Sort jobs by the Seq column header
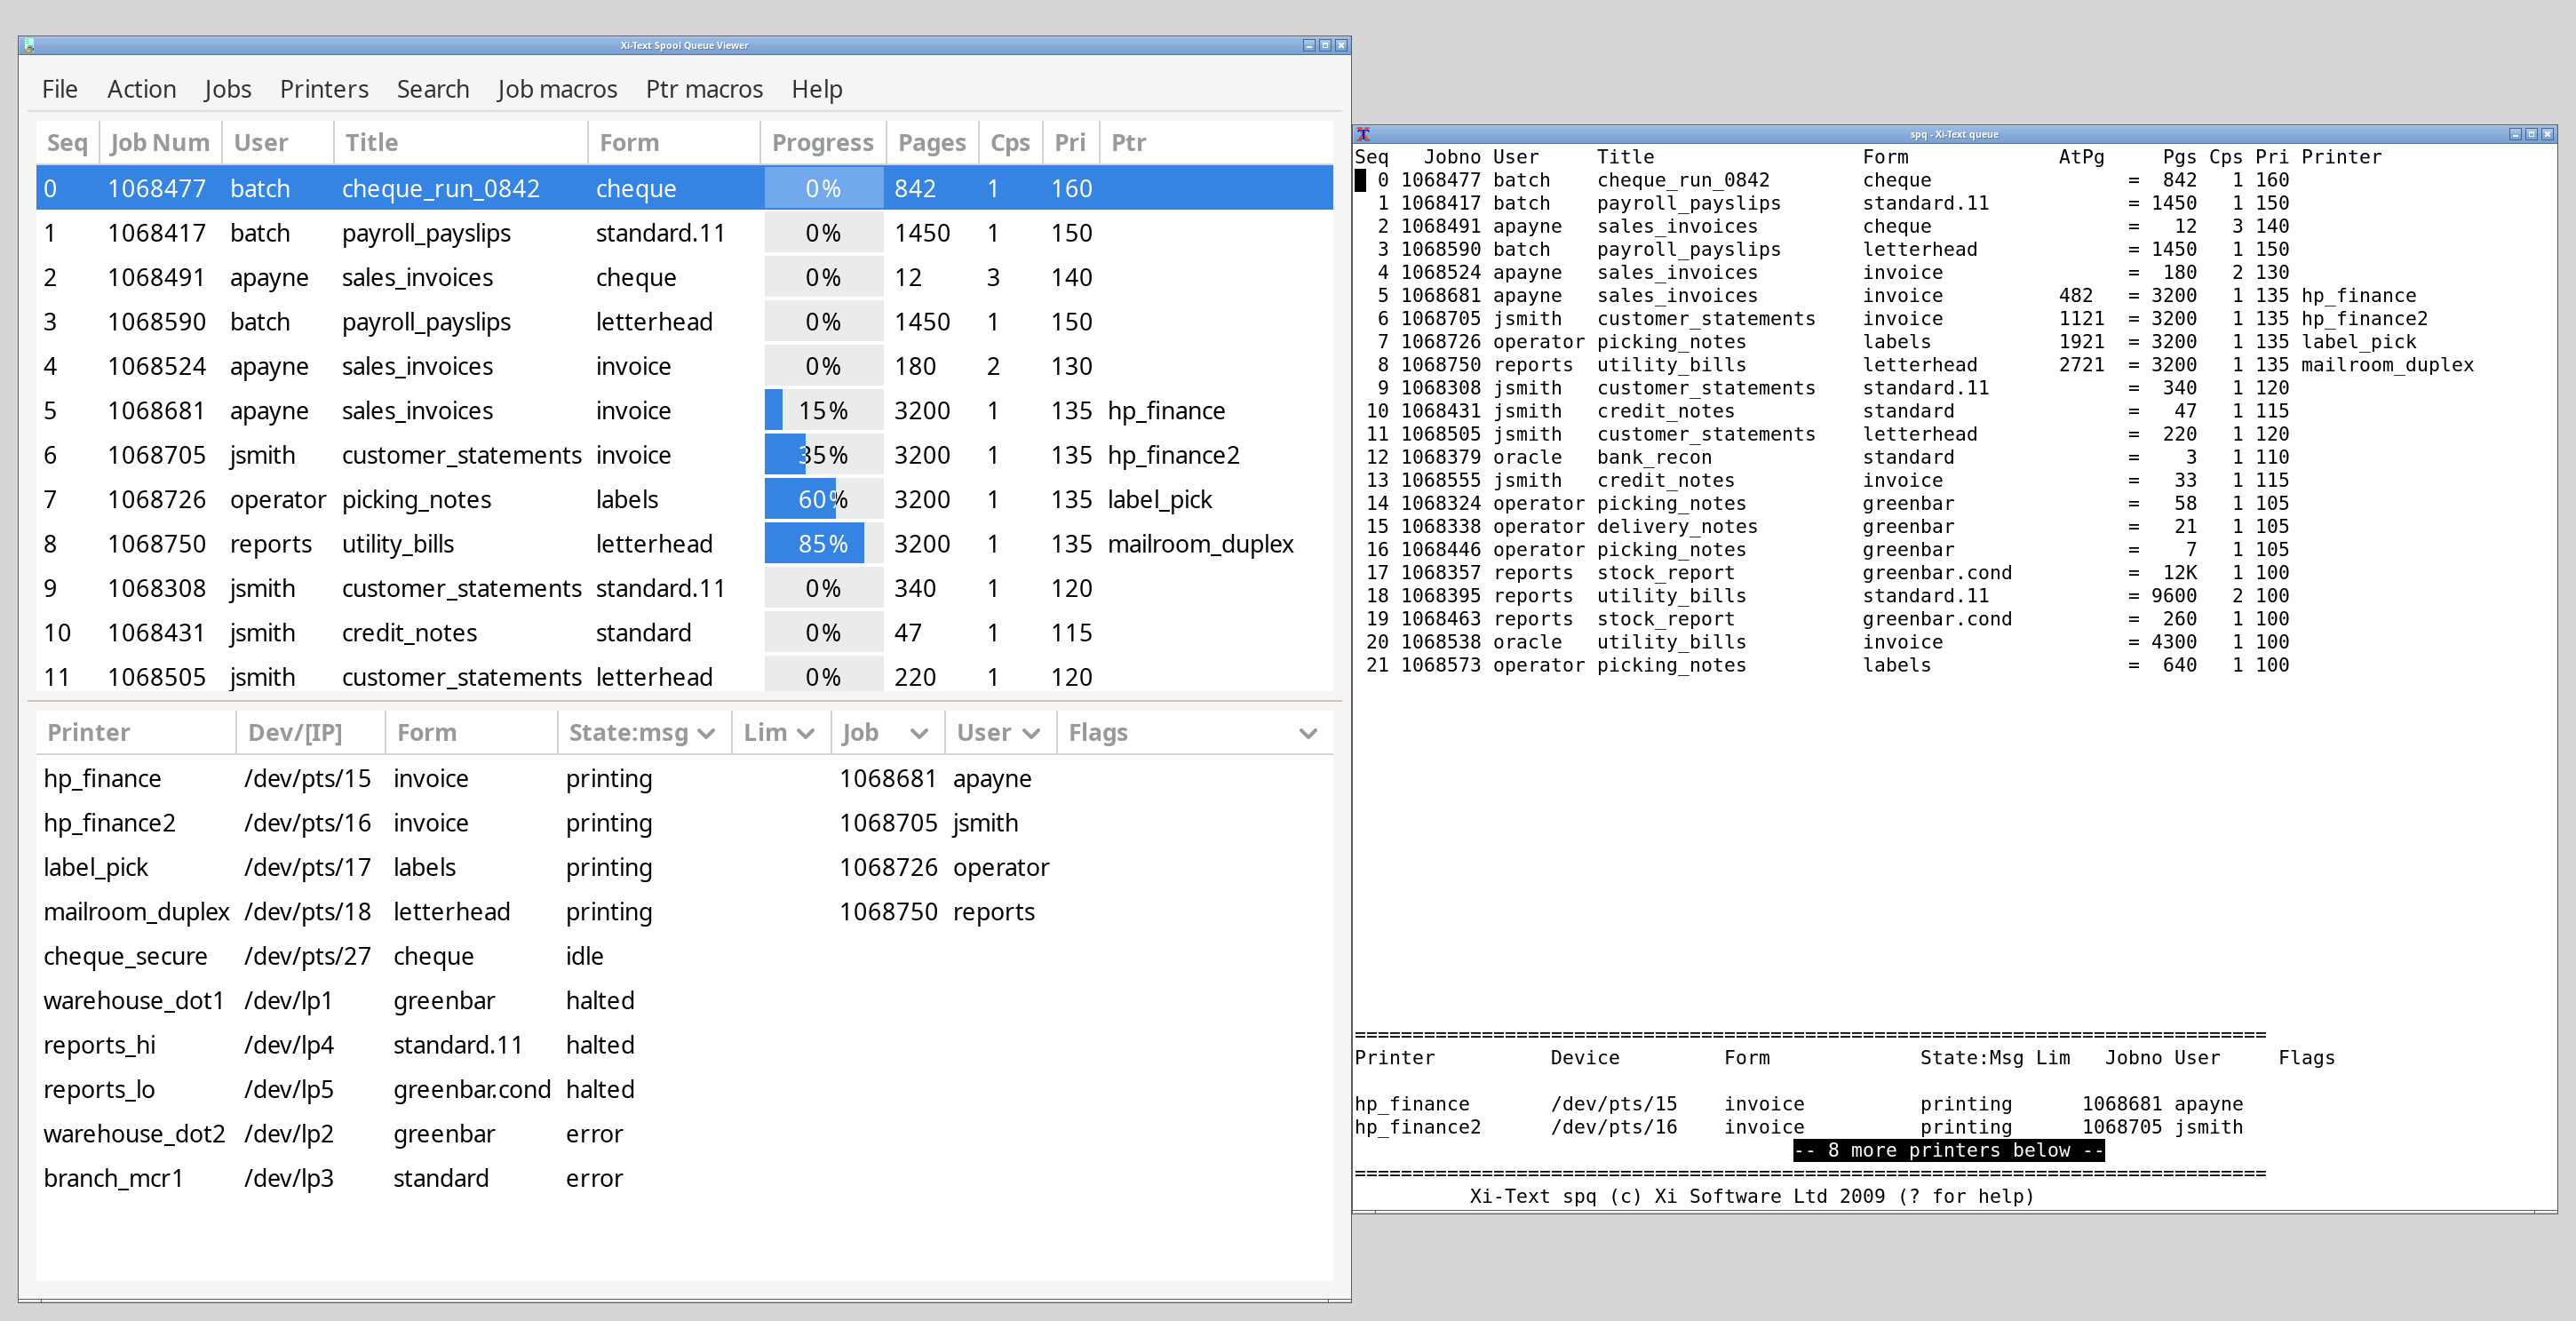 coord(67,143)
